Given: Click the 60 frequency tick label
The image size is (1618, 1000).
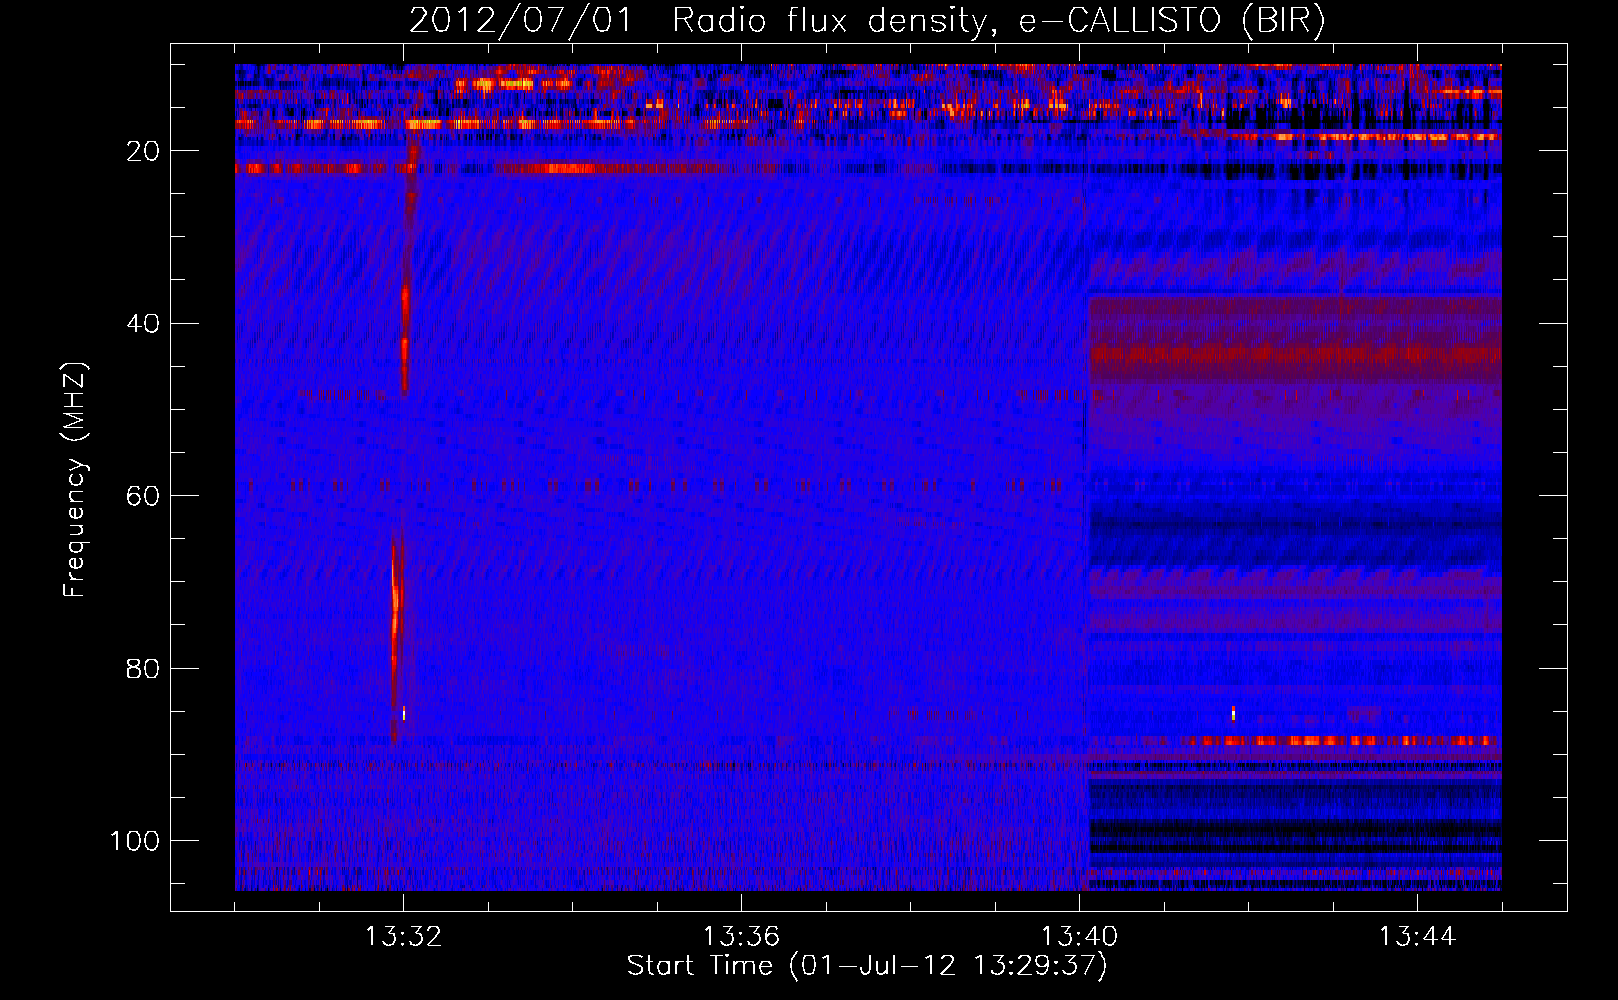Looking at the screenshot, I should 144,495.
